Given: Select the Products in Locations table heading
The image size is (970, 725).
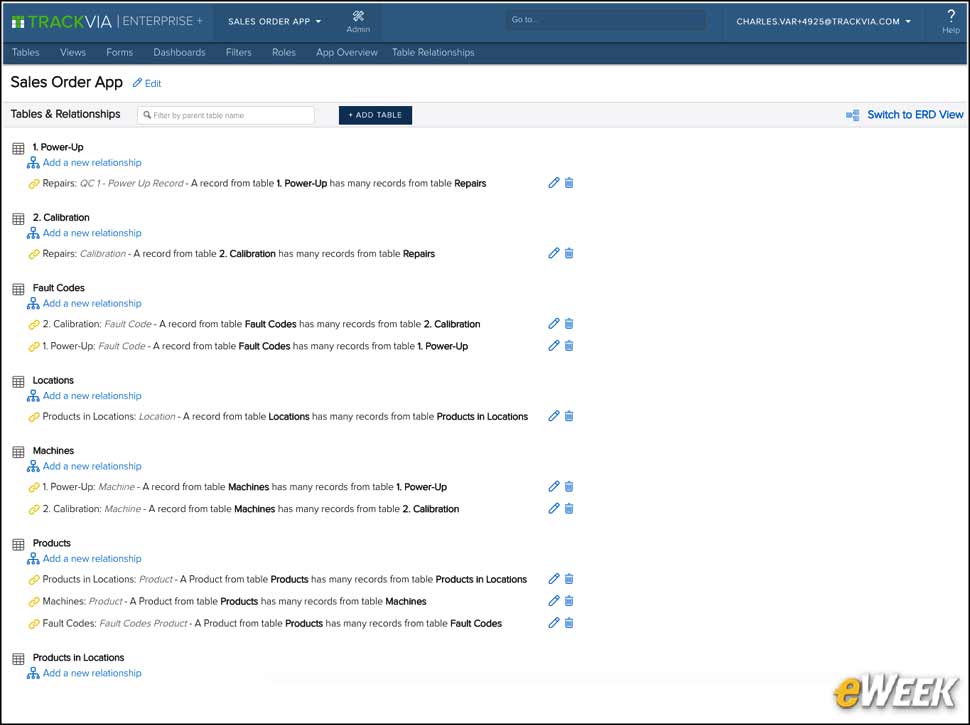Looking at the screenshot, I should point(79,658).
